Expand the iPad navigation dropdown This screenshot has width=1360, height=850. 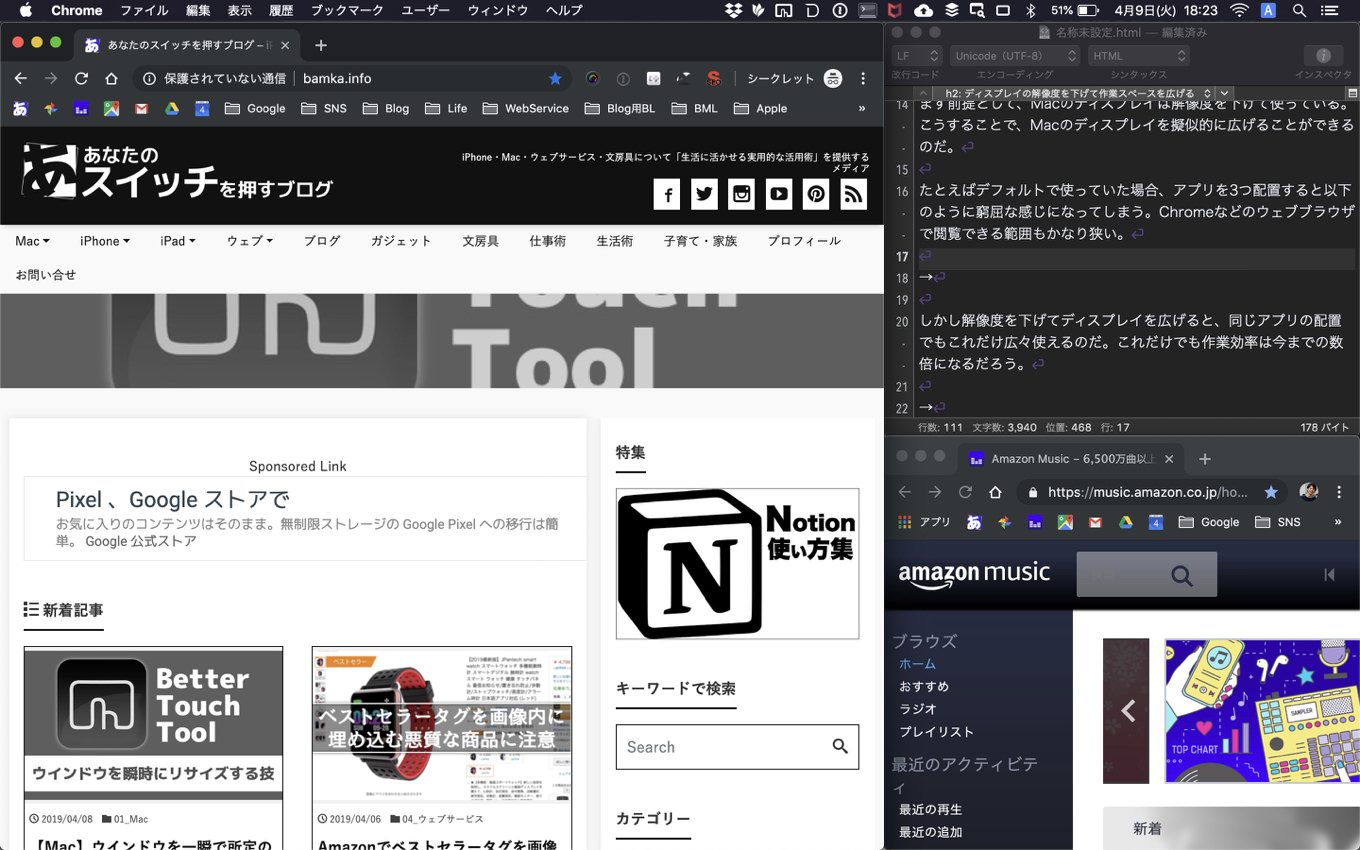(x=178, y=241)
